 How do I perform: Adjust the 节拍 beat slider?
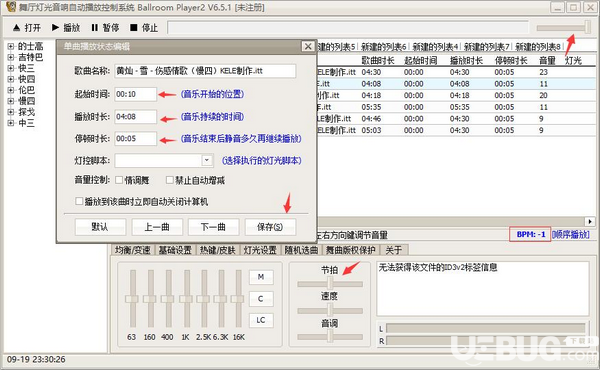click(x=330, y=284)
